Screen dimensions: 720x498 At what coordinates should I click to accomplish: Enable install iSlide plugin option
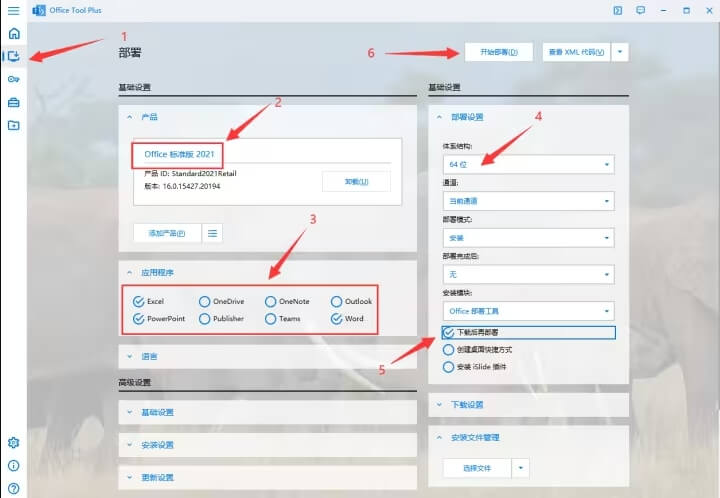pyautogui.click(x=475, y=367)
